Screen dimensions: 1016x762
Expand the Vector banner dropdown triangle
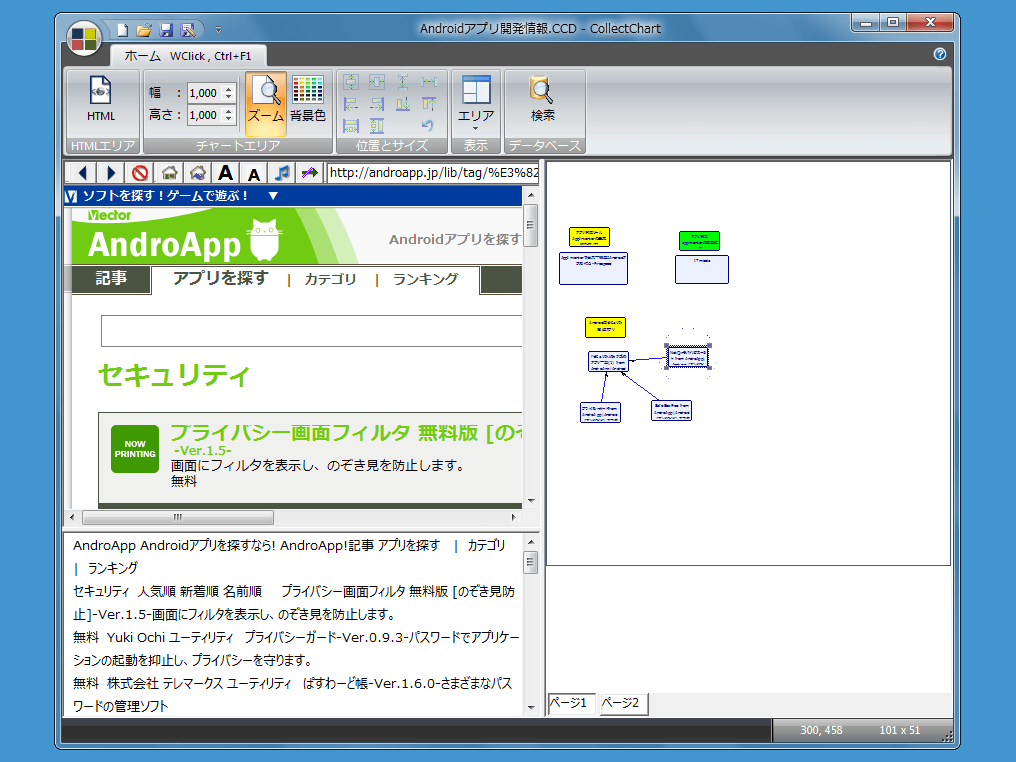click(273, 196)
